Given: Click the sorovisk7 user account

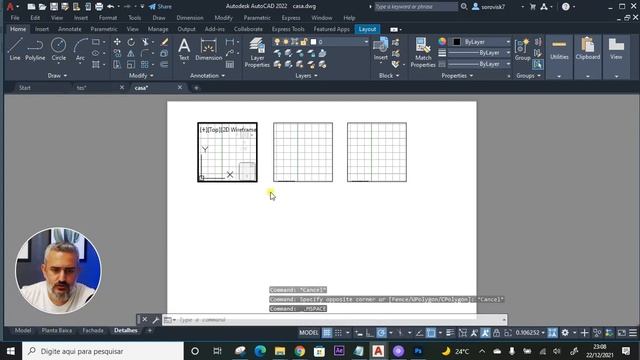Looking at the screenshot, I should click(x=489, y=7).
